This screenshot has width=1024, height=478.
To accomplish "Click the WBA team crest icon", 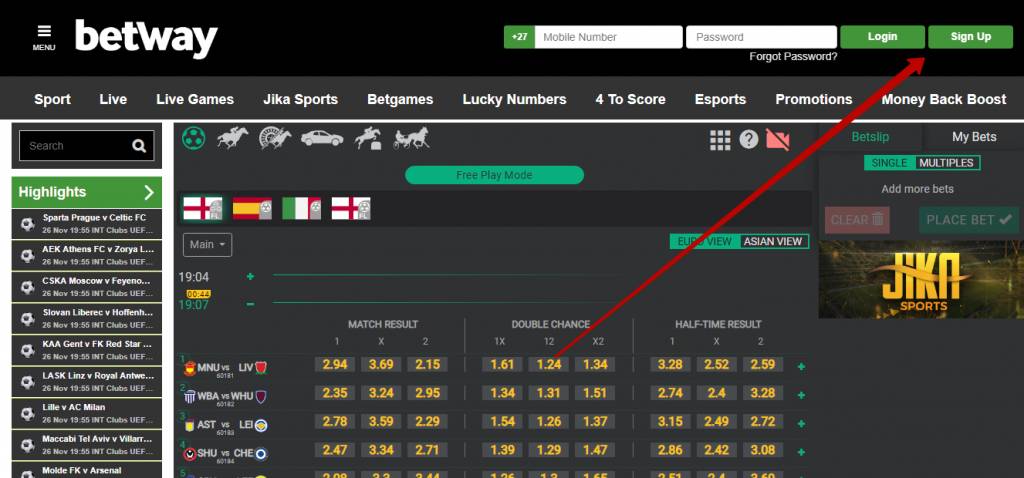I will coord(190,396).
